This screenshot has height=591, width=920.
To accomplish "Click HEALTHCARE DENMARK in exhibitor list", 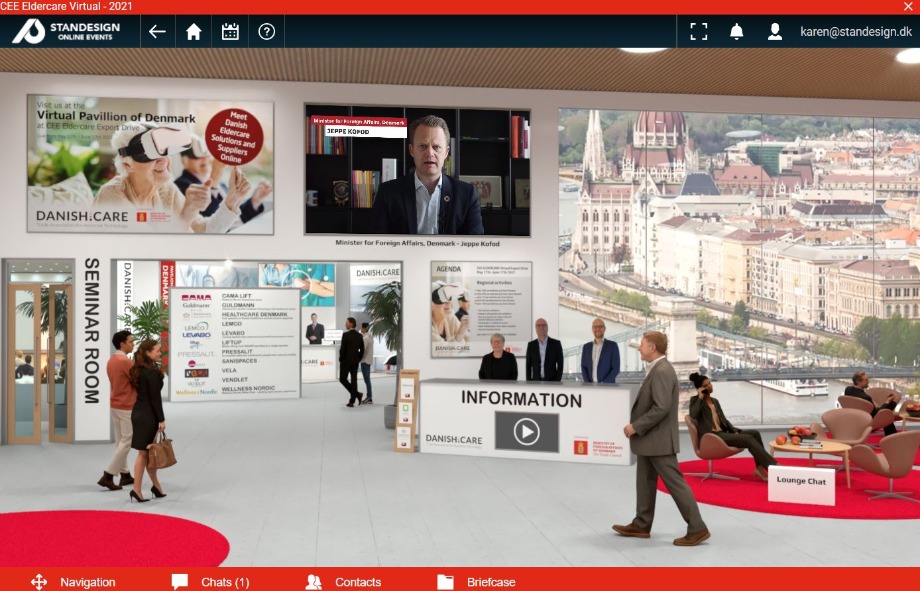I will click(x=255, y=315).
